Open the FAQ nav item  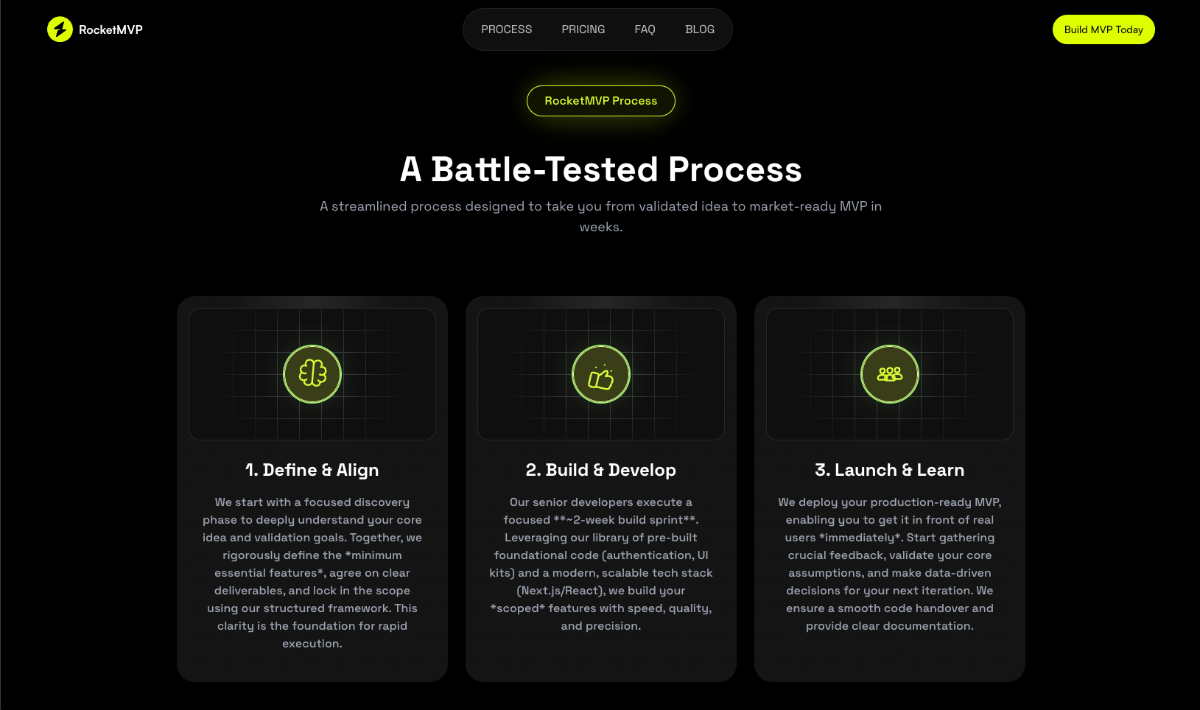tap(645, 29)
